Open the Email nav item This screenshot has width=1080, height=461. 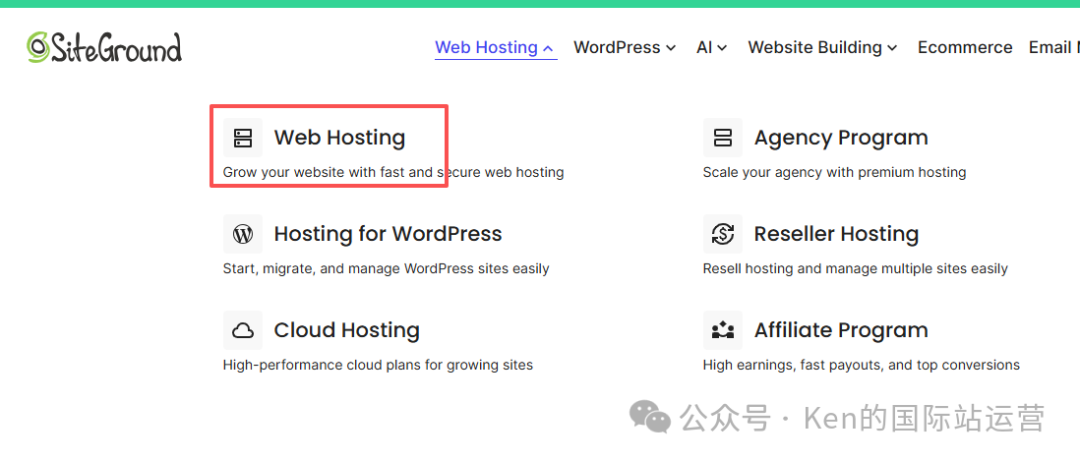point(1054,48)
